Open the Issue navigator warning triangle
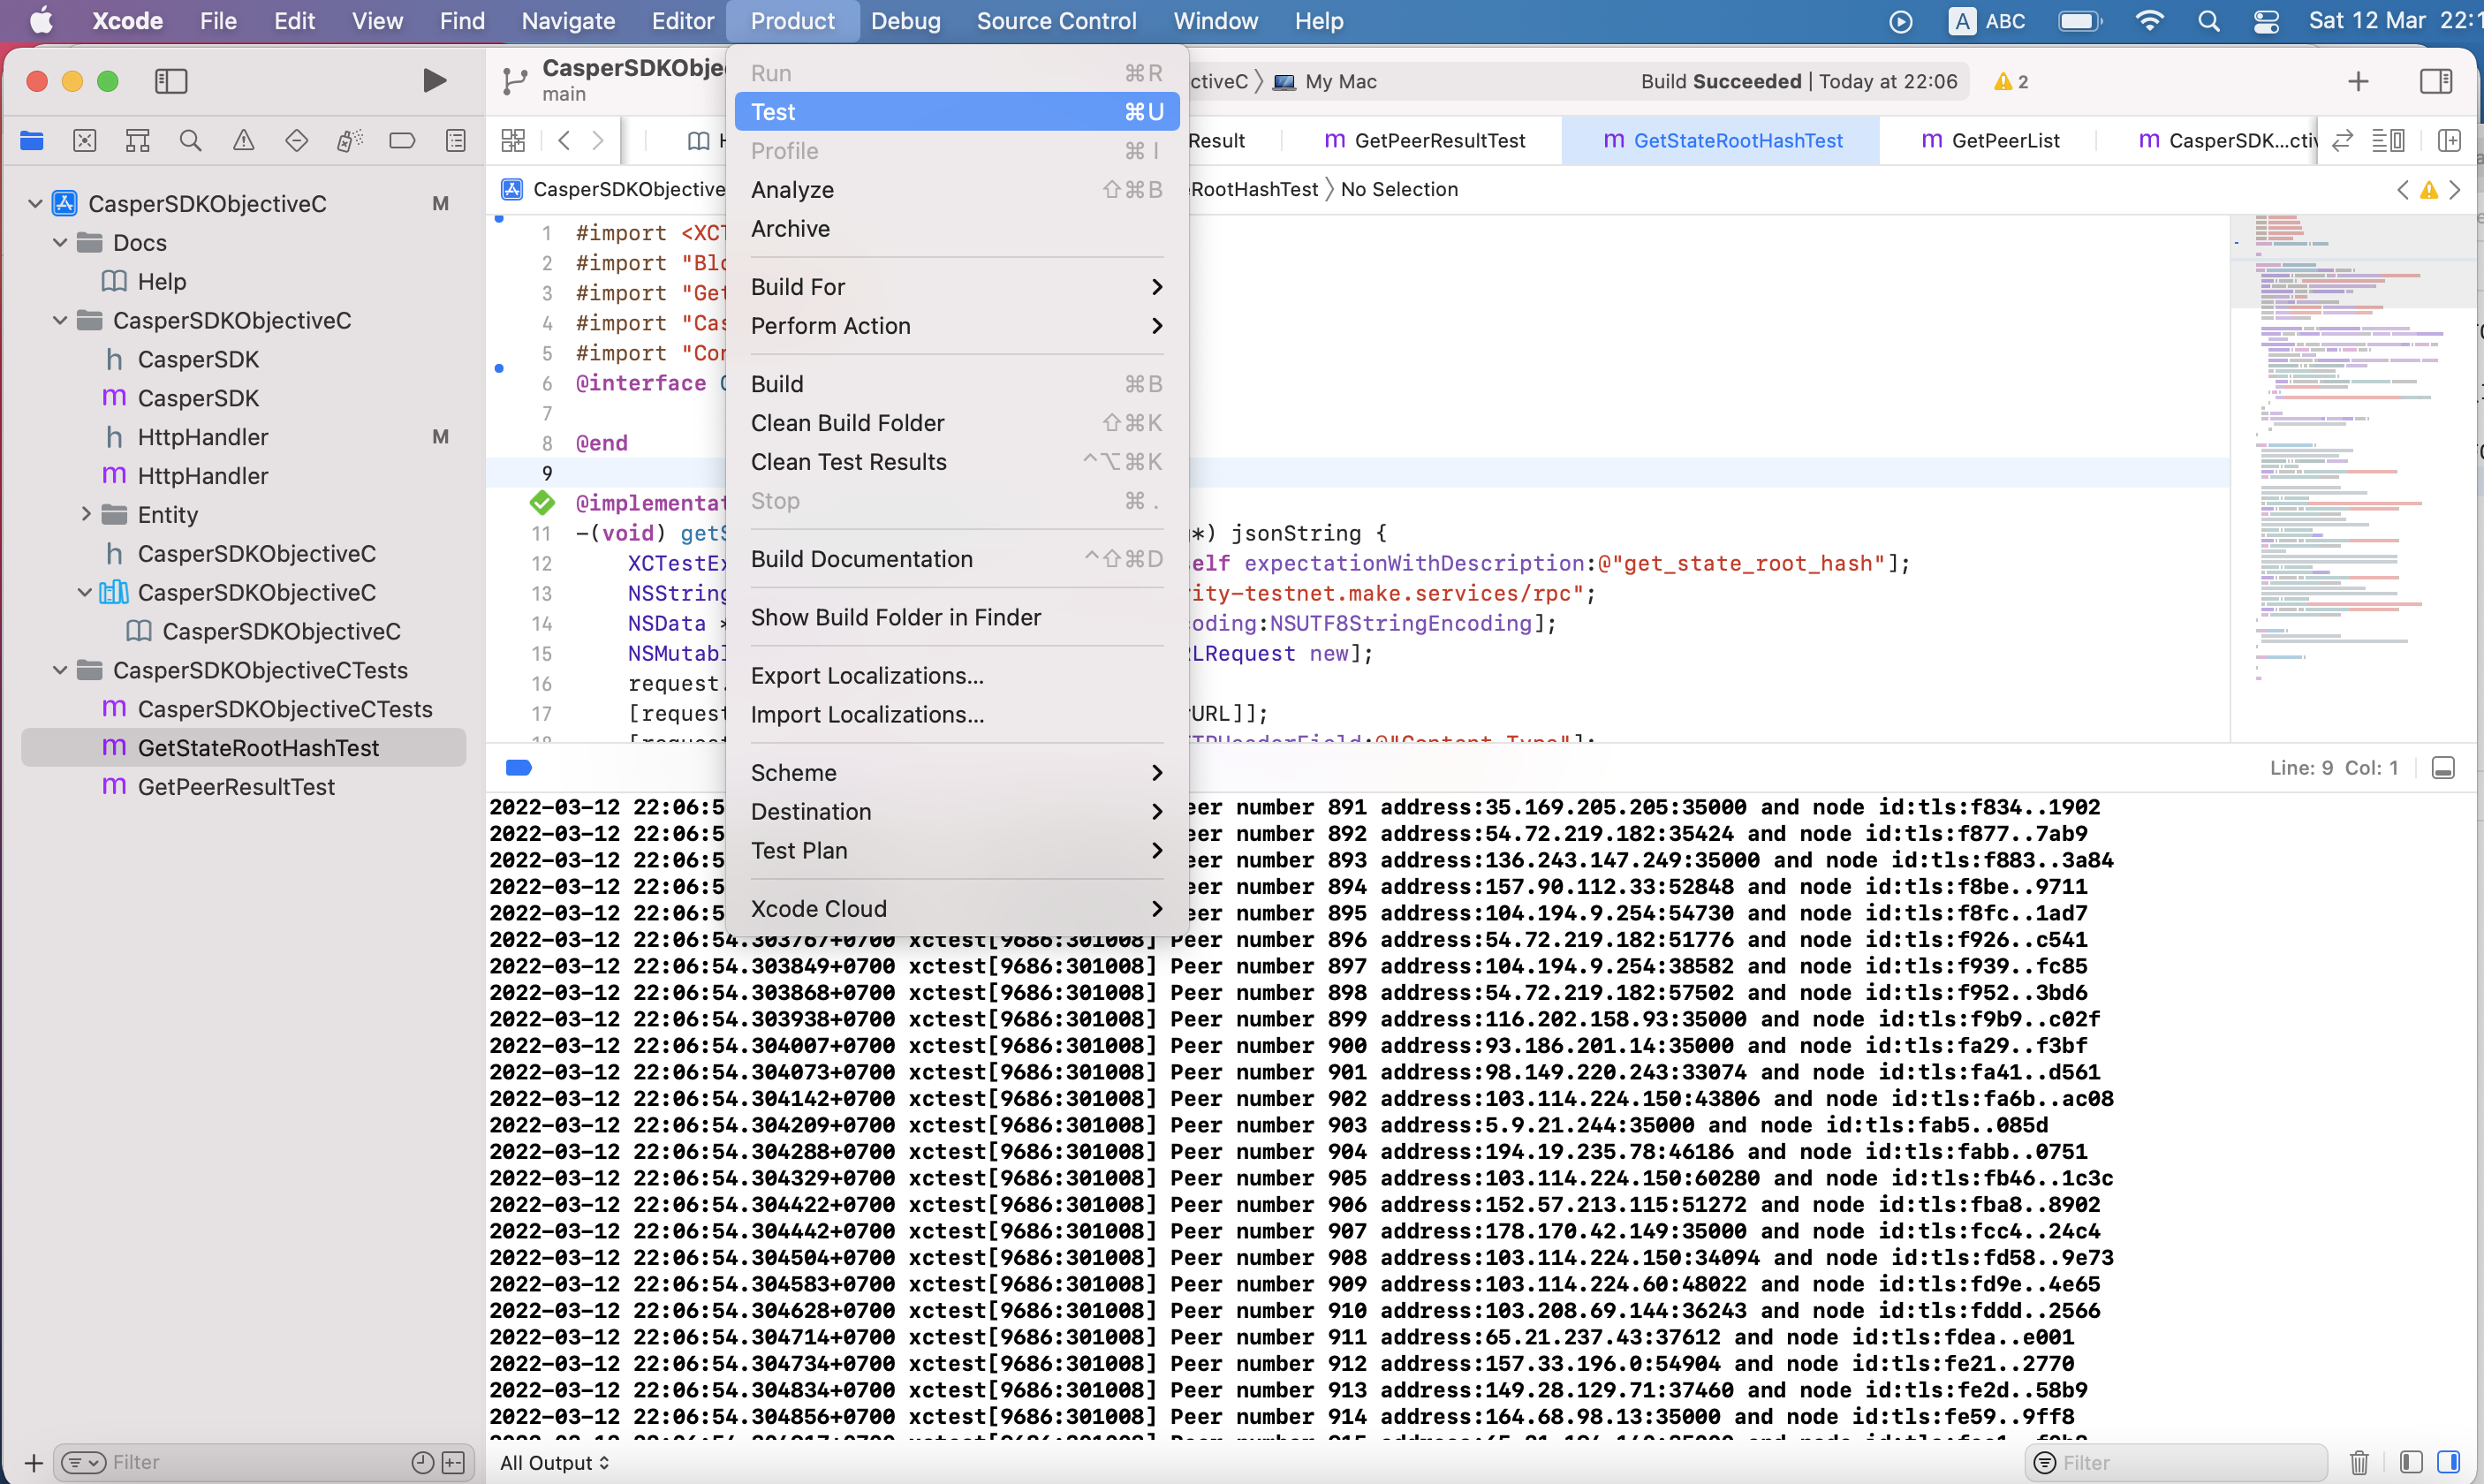Viewport: 2484px width, 1484px height. (x=243, y=140)
